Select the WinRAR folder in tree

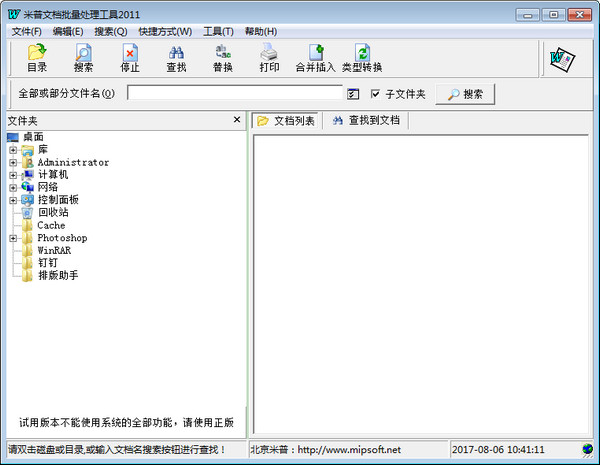tap(54, 251)
